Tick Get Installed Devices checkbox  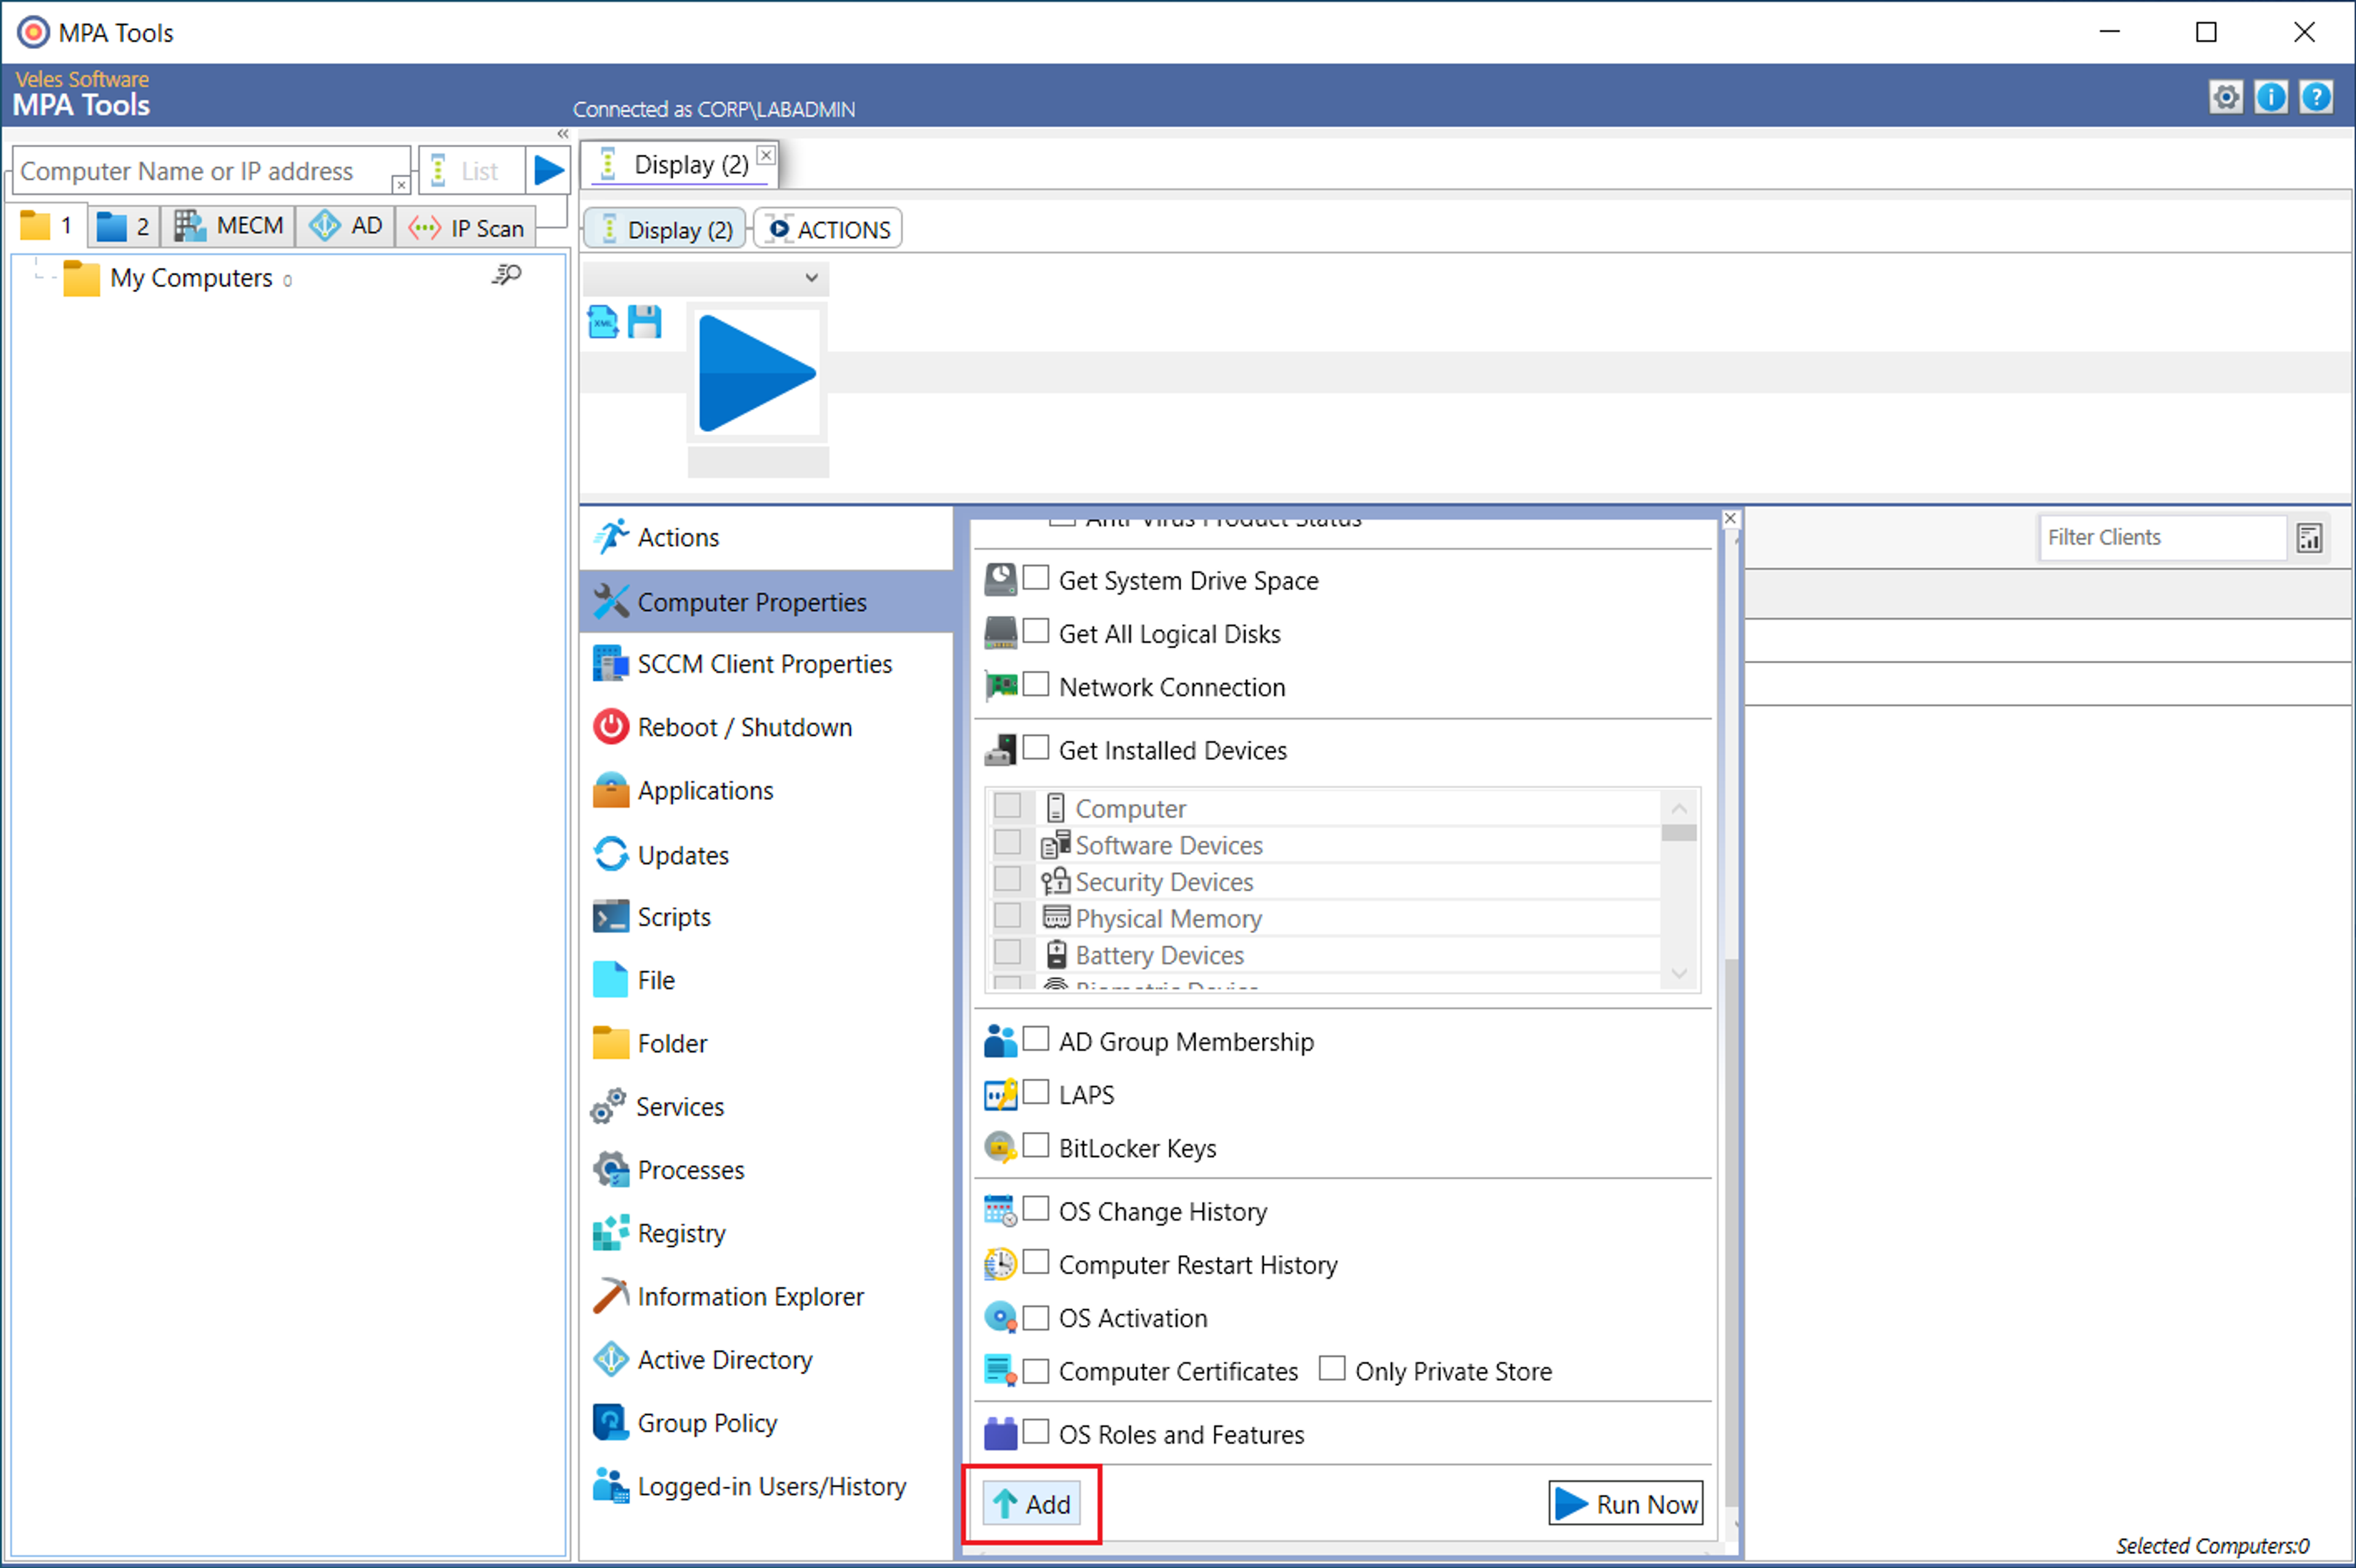click(1036, 747)
